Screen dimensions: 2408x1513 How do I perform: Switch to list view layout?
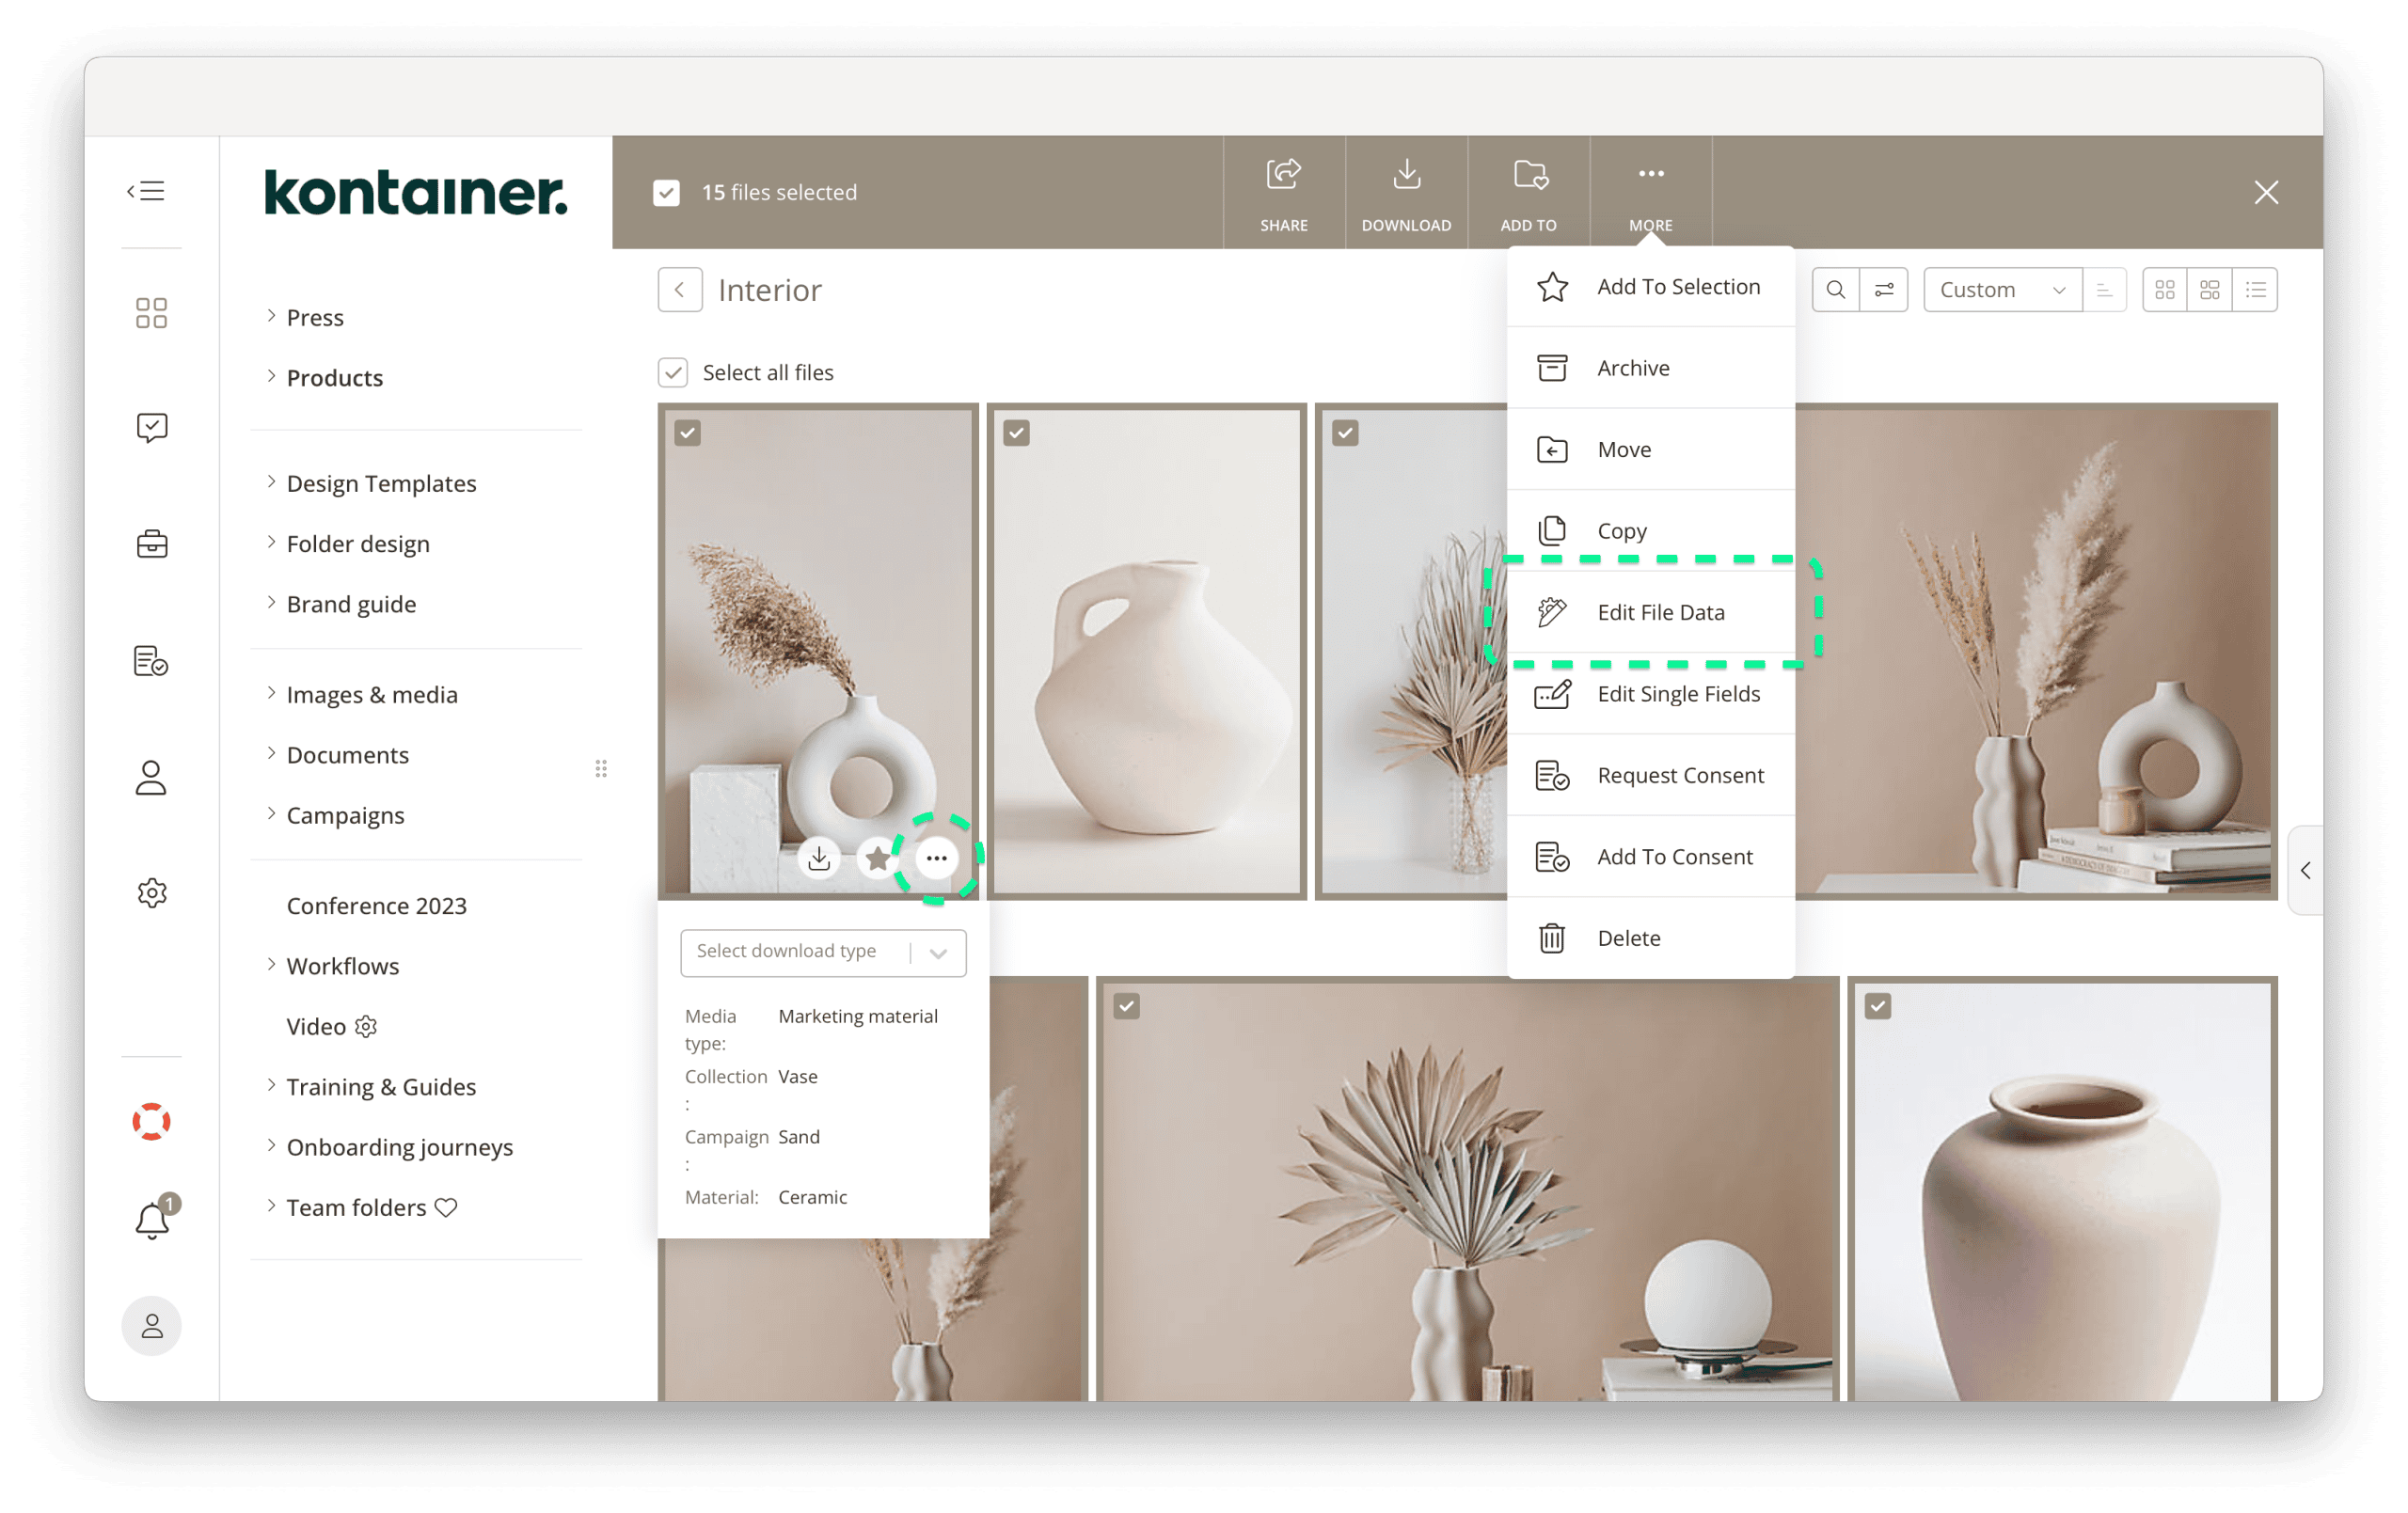[x=2256, y=289]
